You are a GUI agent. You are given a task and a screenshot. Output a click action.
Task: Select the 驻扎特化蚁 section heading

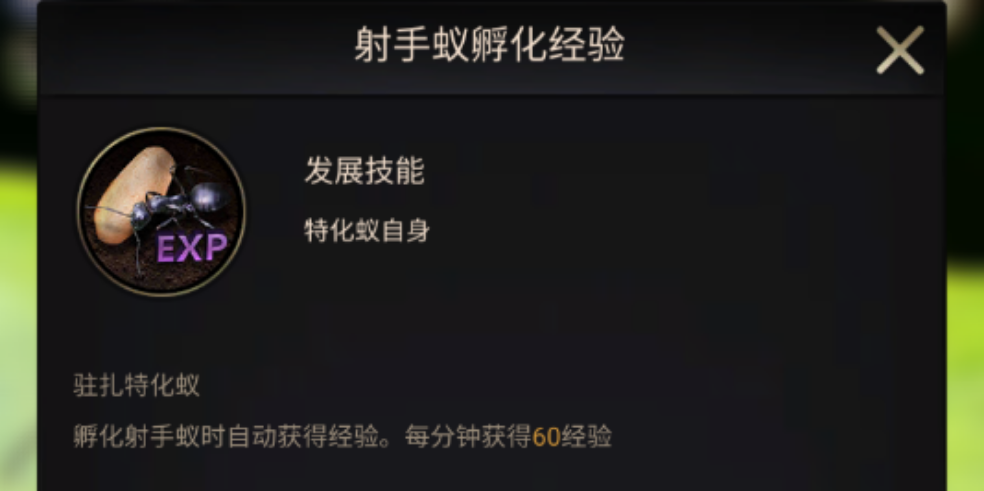137,385
